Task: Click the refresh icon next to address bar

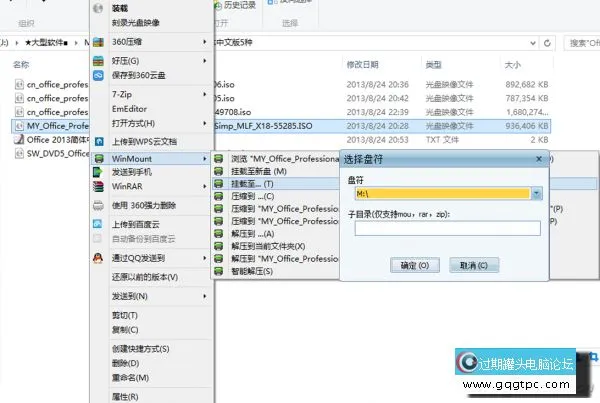Action: (x=547, y=43)
